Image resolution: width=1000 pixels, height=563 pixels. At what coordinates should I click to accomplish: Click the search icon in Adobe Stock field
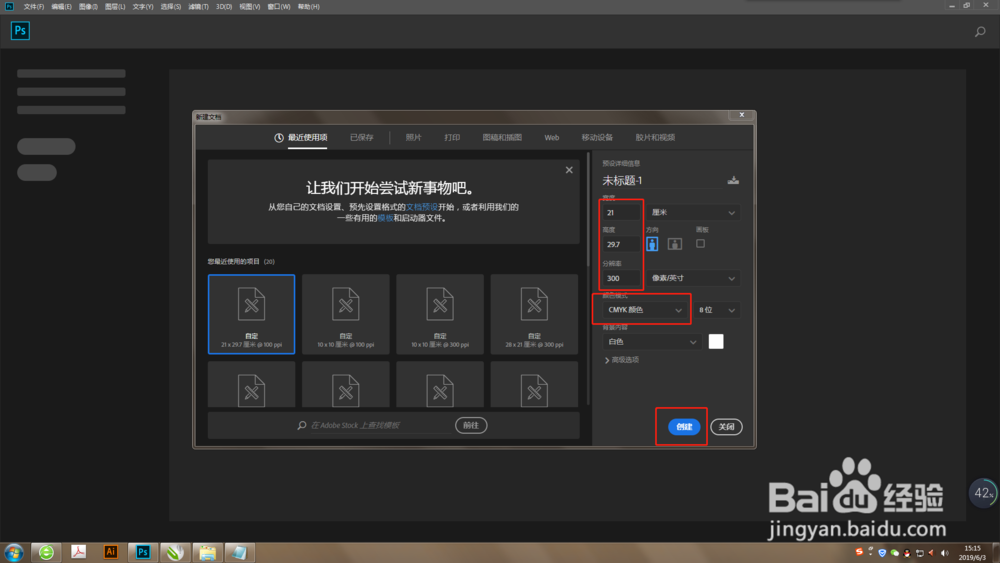pyautogui.click(x=302, y=425)
